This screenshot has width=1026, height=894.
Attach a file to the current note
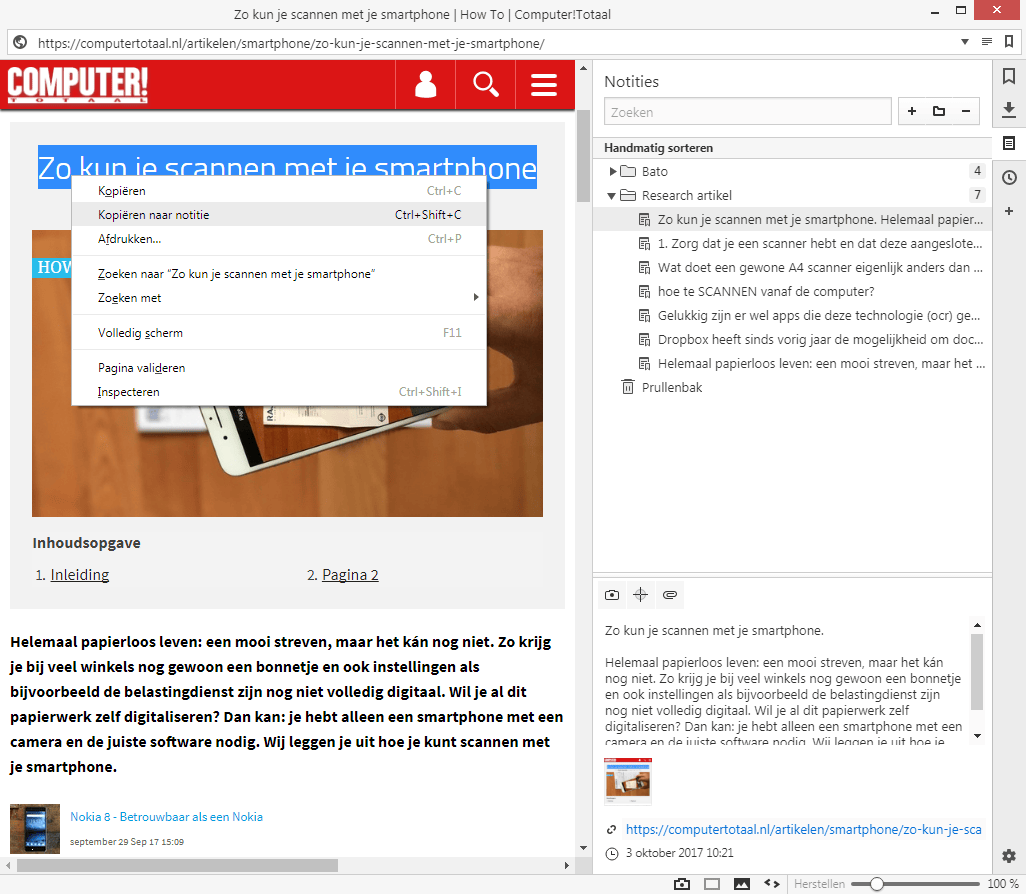pyautogui.click(x=670, y=594)
